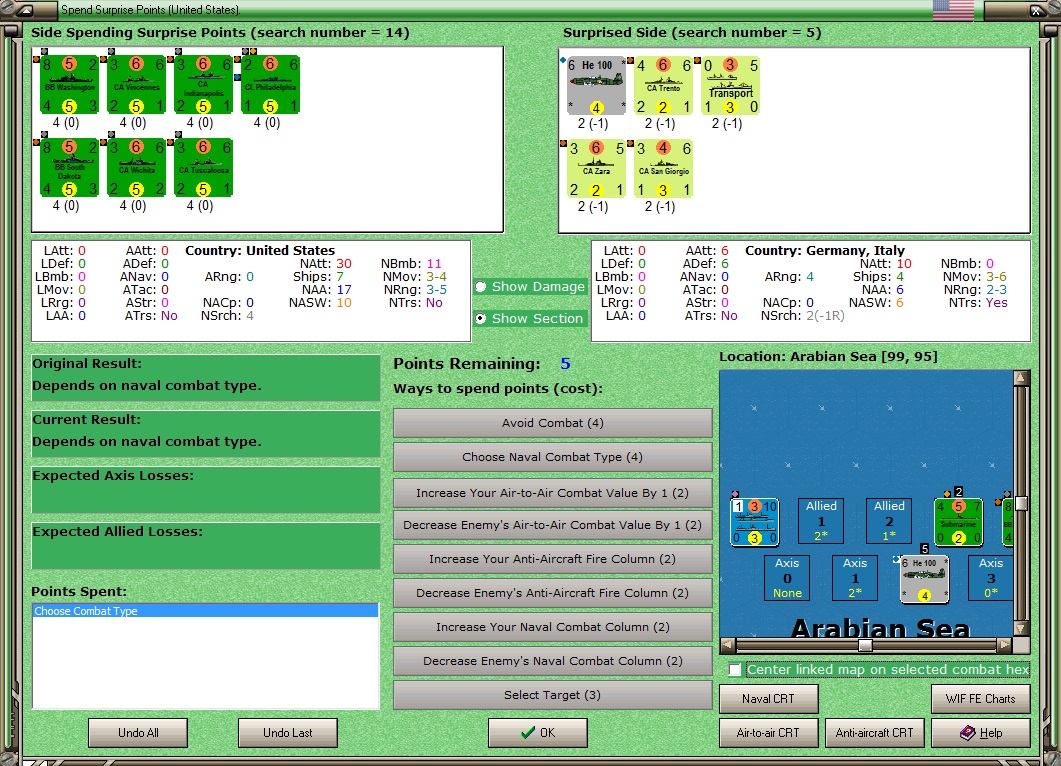
Task: Click map vertical scrollbar up arrow
Action: [1021, 378]
